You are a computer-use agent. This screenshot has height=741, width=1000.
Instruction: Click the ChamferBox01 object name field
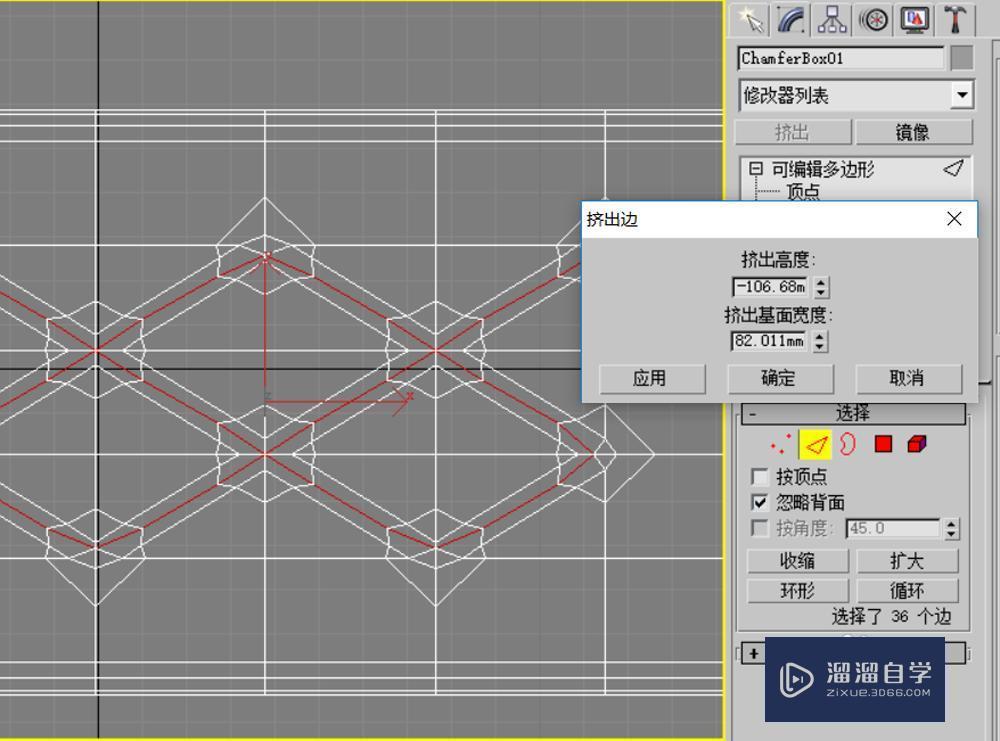tap(841, 58)
